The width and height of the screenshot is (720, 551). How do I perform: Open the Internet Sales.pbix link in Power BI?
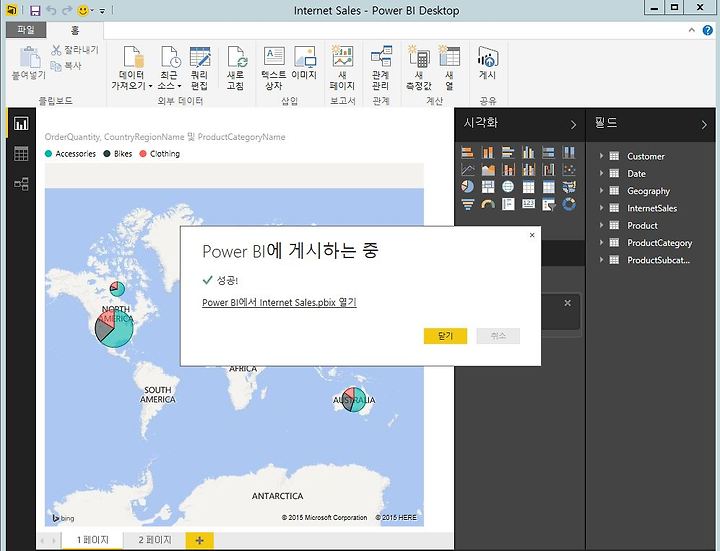pyautogui.click(x=279, y=302)
